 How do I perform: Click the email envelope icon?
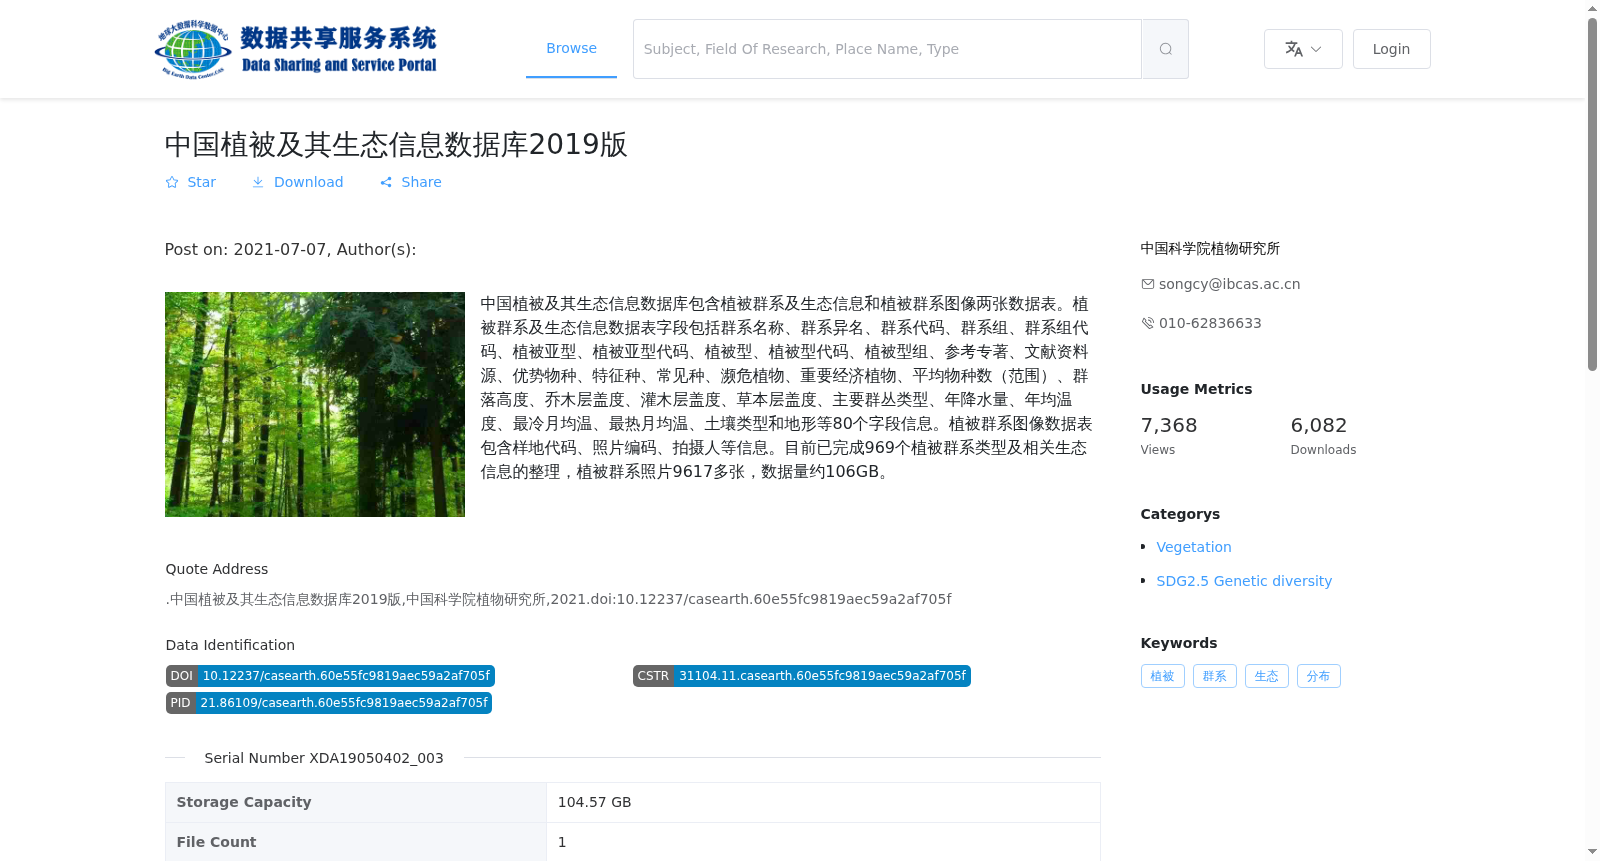point(1148,284)
